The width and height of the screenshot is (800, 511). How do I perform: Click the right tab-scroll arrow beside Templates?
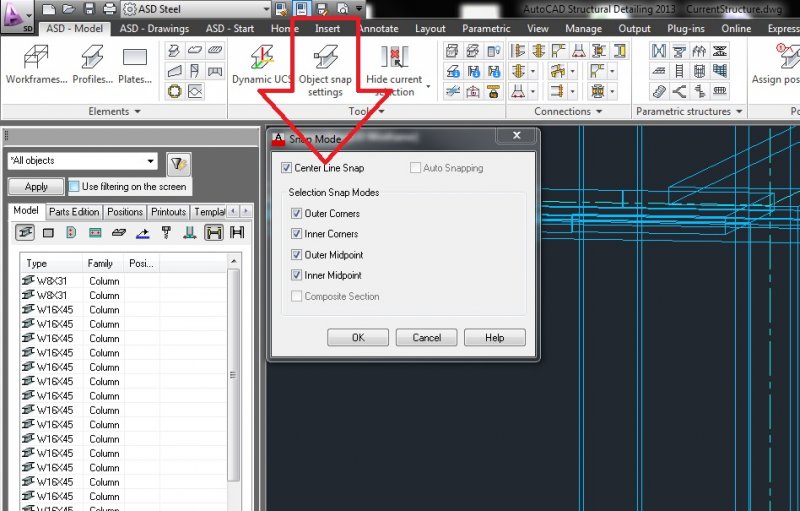pos(245,211)
